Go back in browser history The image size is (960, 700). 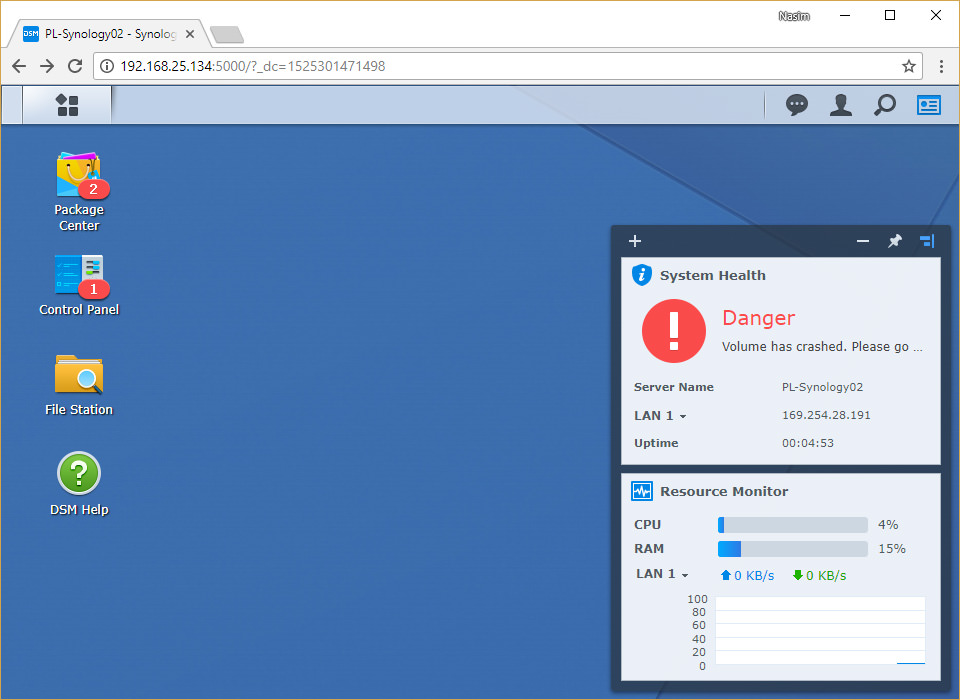click(19, 66)
